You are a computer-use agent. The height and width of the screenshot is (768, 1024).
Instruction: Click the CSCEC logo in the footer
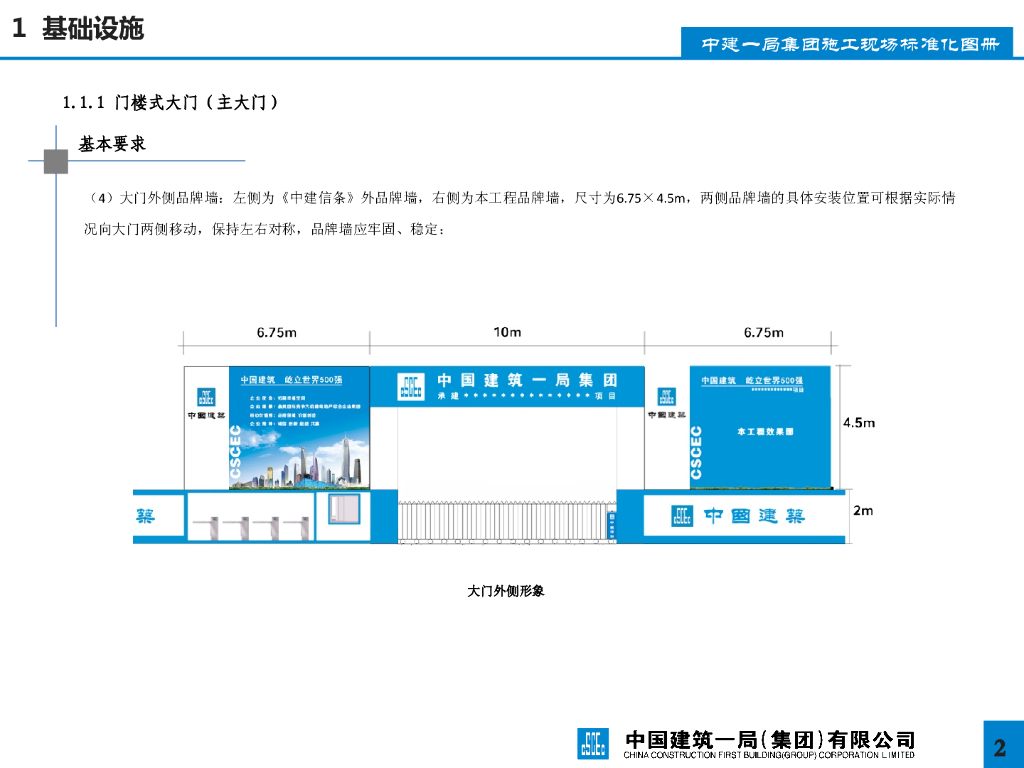coord(593,743)
